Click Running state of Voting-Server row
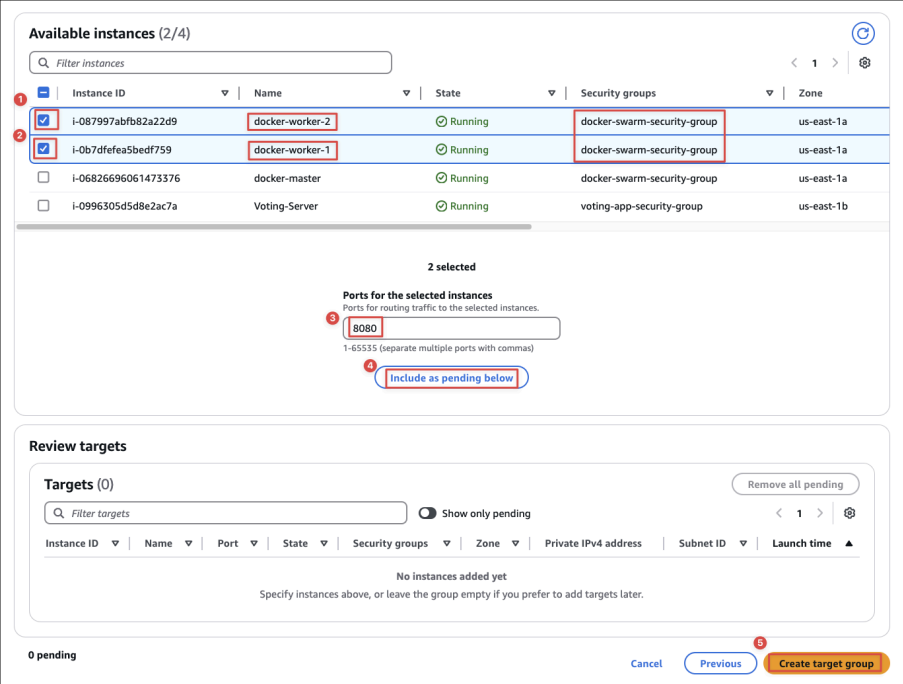The image size is (903, 684). [462, 206]
